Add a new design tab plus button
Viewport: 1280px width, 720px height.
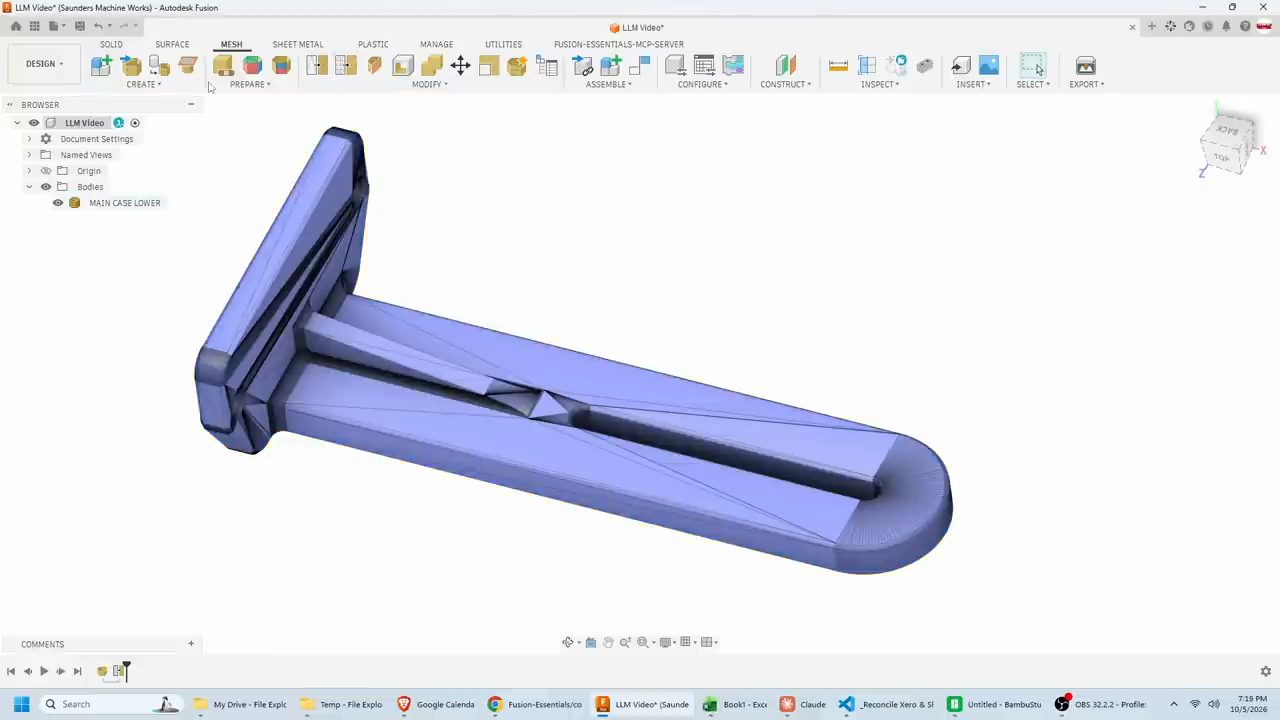(1152, 26)
